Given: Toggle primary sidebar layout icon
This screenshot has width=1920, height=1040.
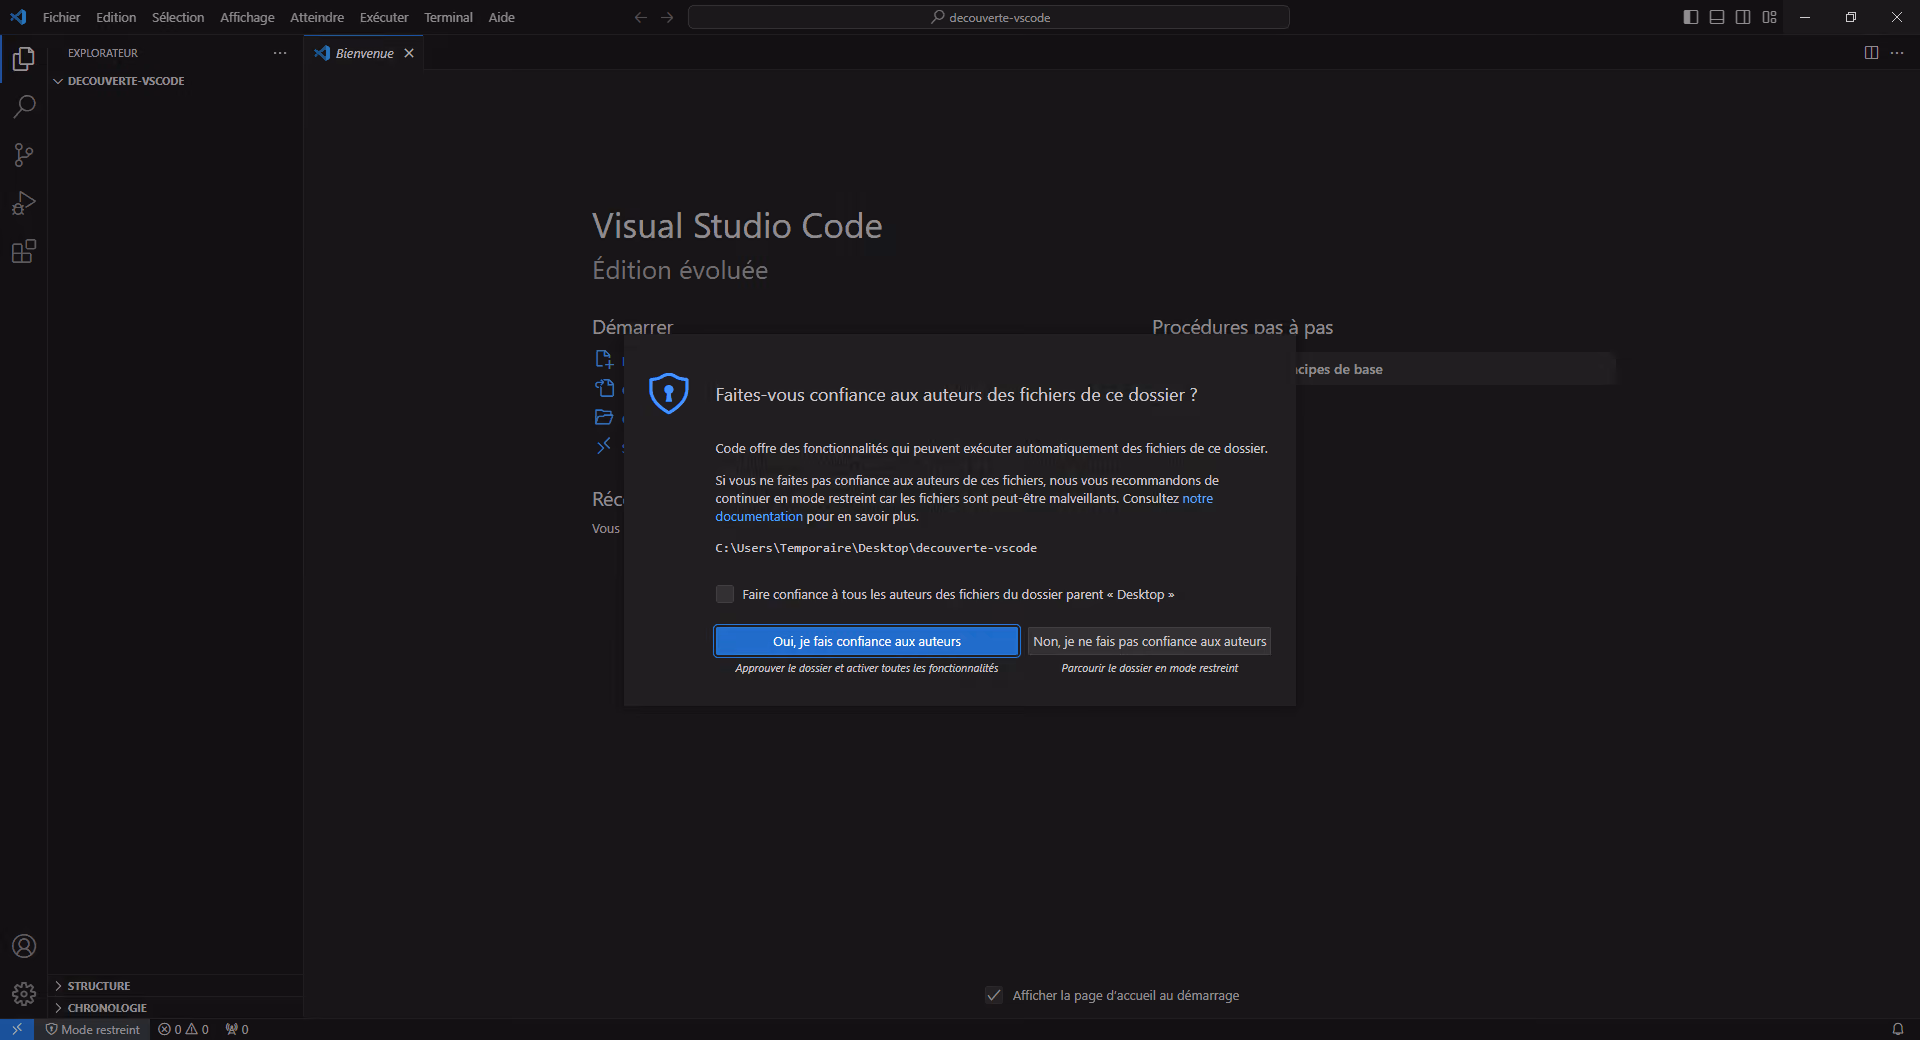Looking at the screenshot, I should (x=1691, y=17).
